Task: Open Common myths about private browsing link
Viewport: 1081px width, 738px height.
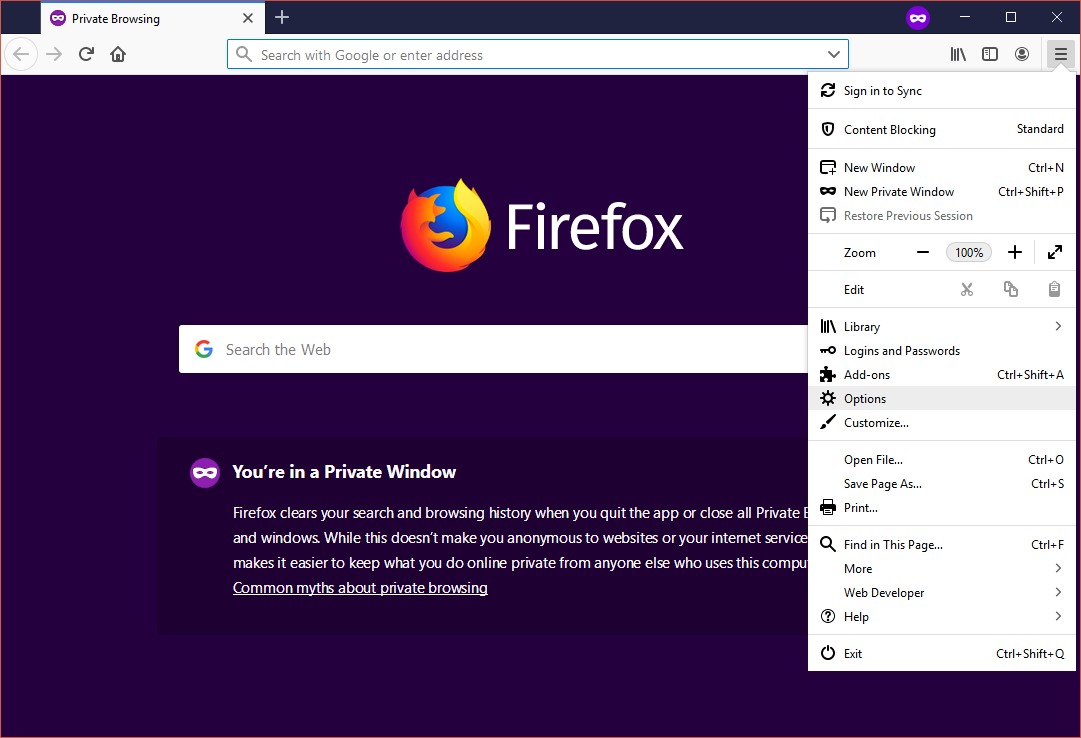Action: pos(360,588)
